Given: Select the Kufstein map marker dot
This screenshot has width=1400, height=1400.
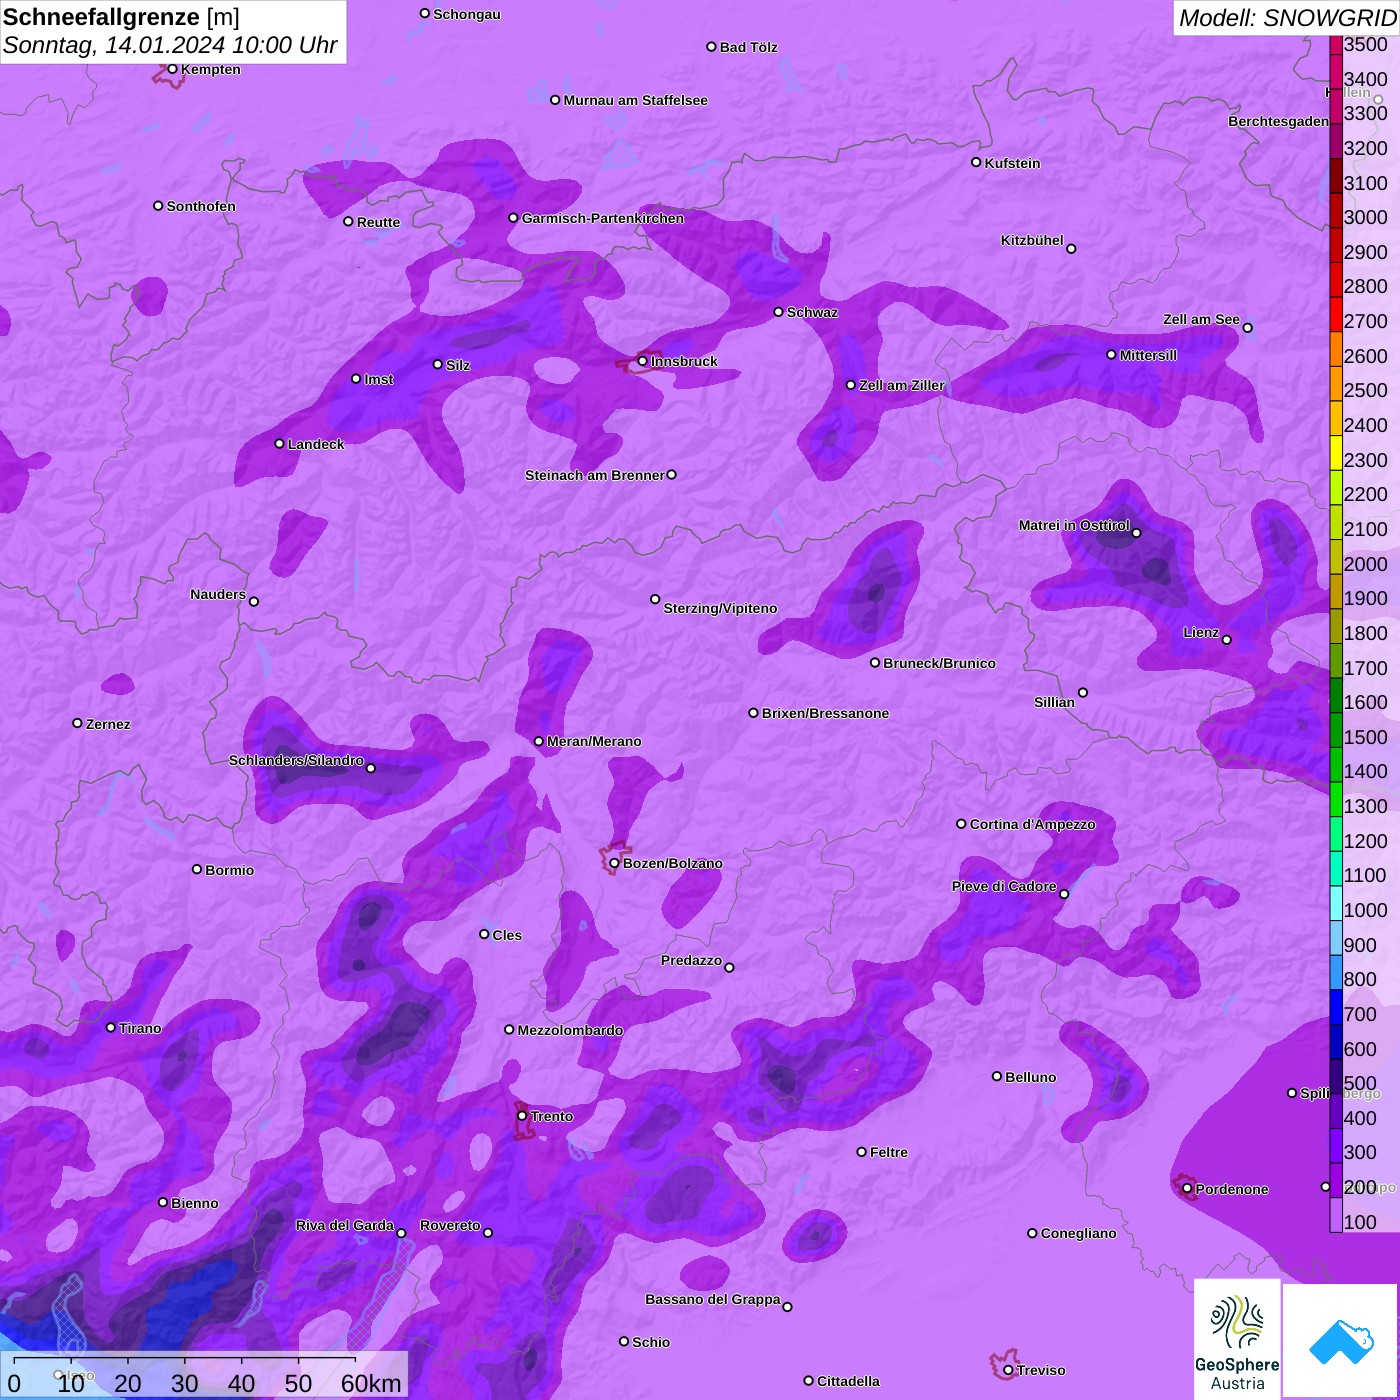Looking at the screenshot, I should coord(977,162).
